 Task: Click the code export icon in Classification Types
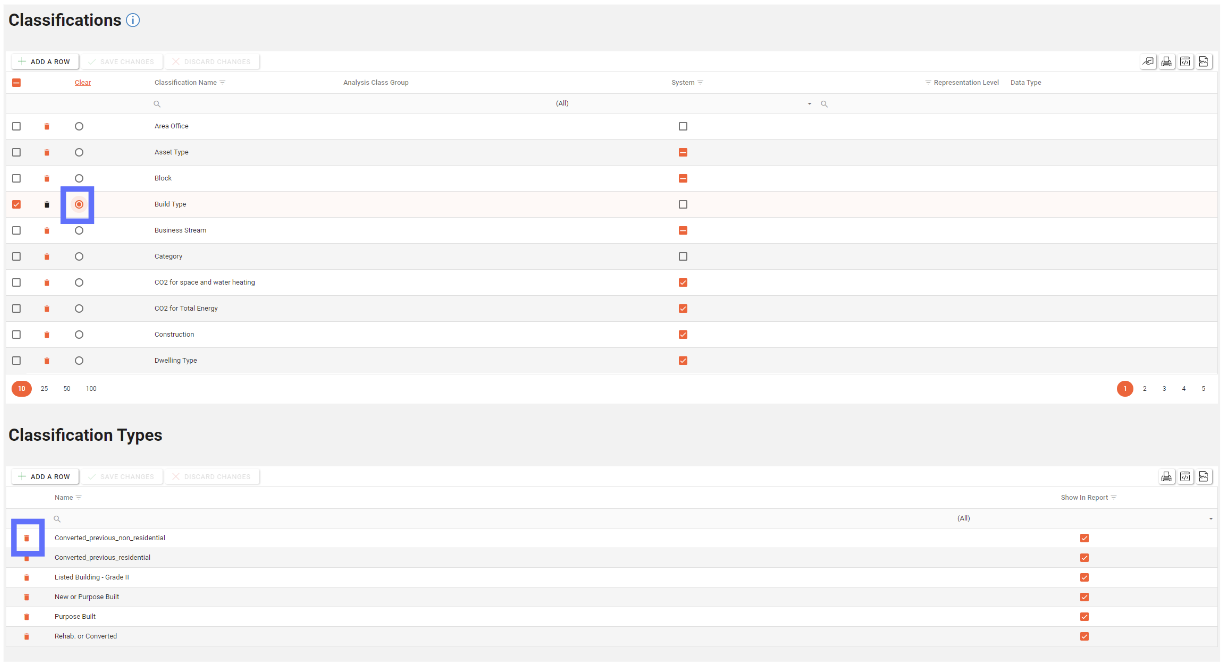click(x=1185, y=477)
